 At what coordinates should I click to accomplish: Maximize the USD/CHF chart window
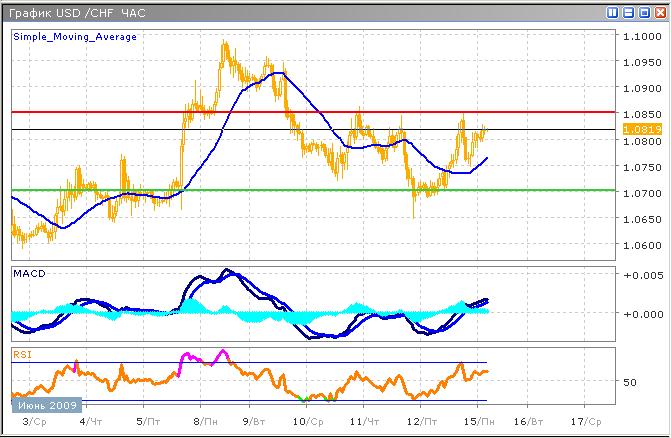pyautogui.click(x=643, y=12)
